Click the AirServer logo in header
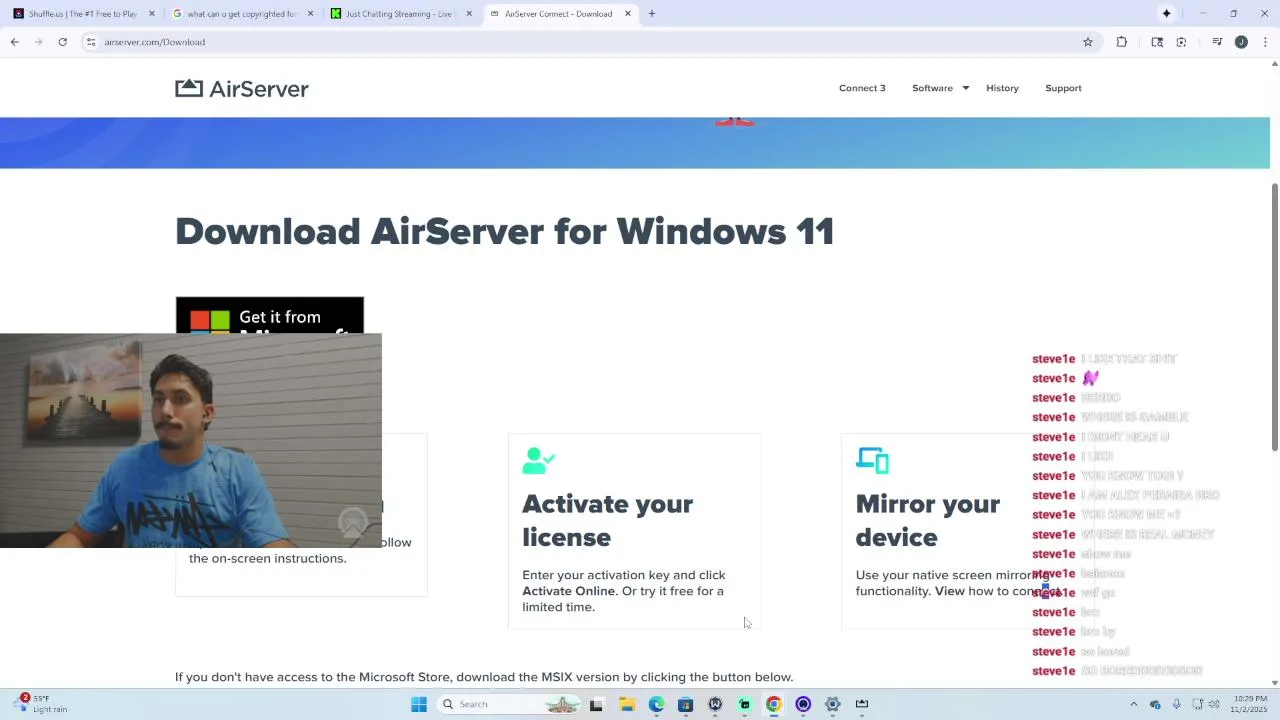Image resolution: width=1280 pixels, height=720 pixels. [242, 88]
